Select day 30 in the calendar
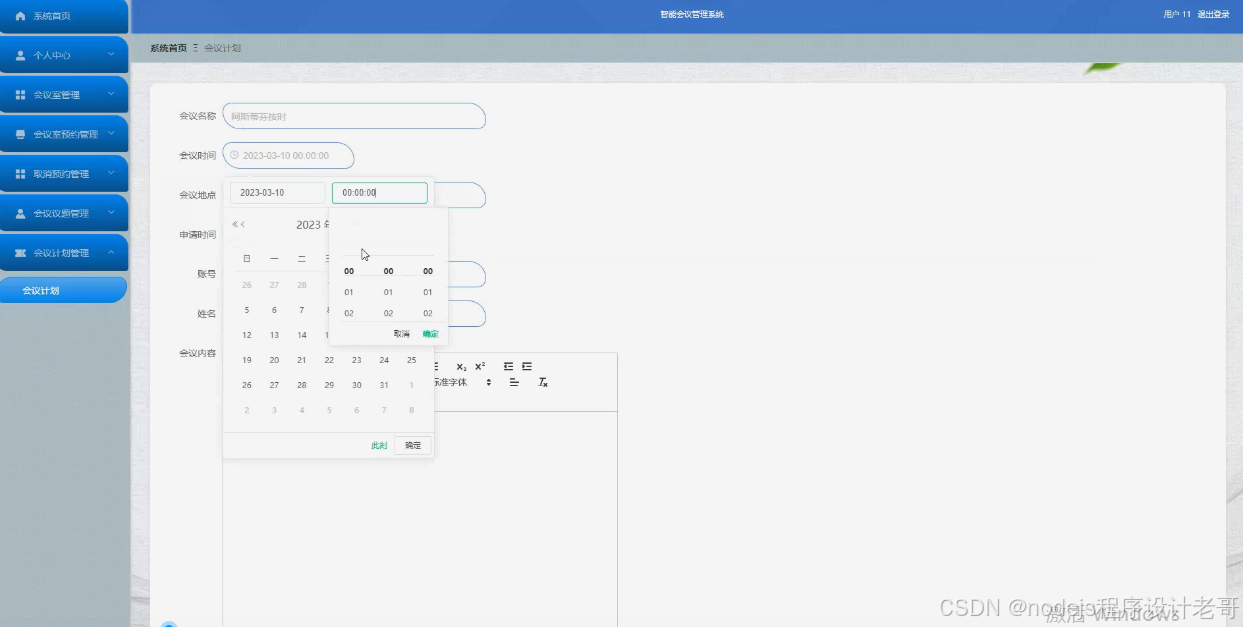 tap(357, 385)
